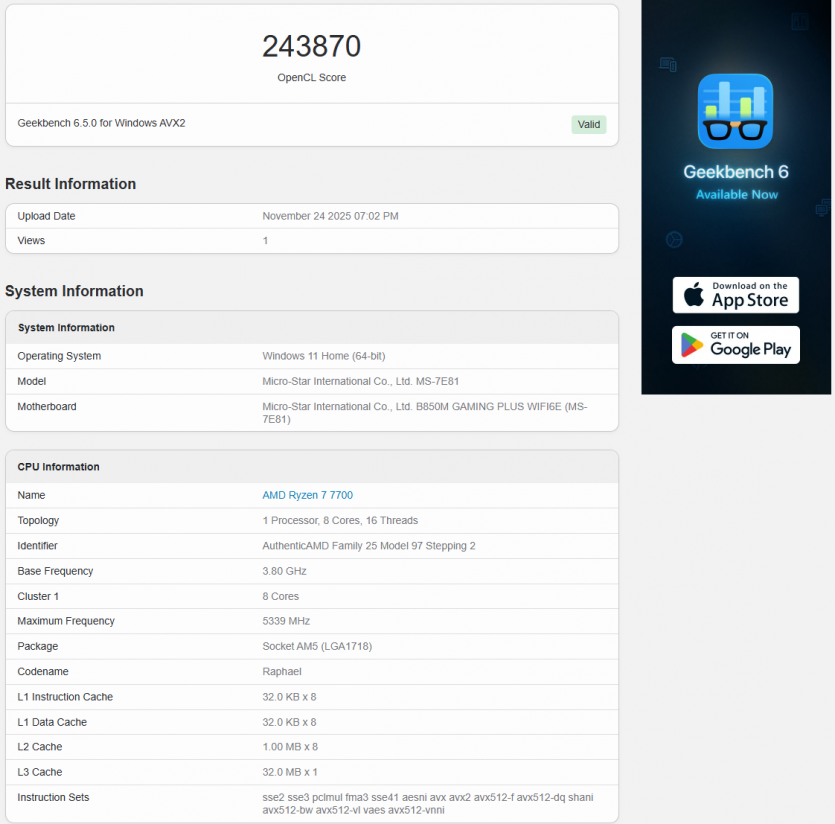Open the AMD Ryzen 7 7700 link
835x824 pixels.
point(307,495)
